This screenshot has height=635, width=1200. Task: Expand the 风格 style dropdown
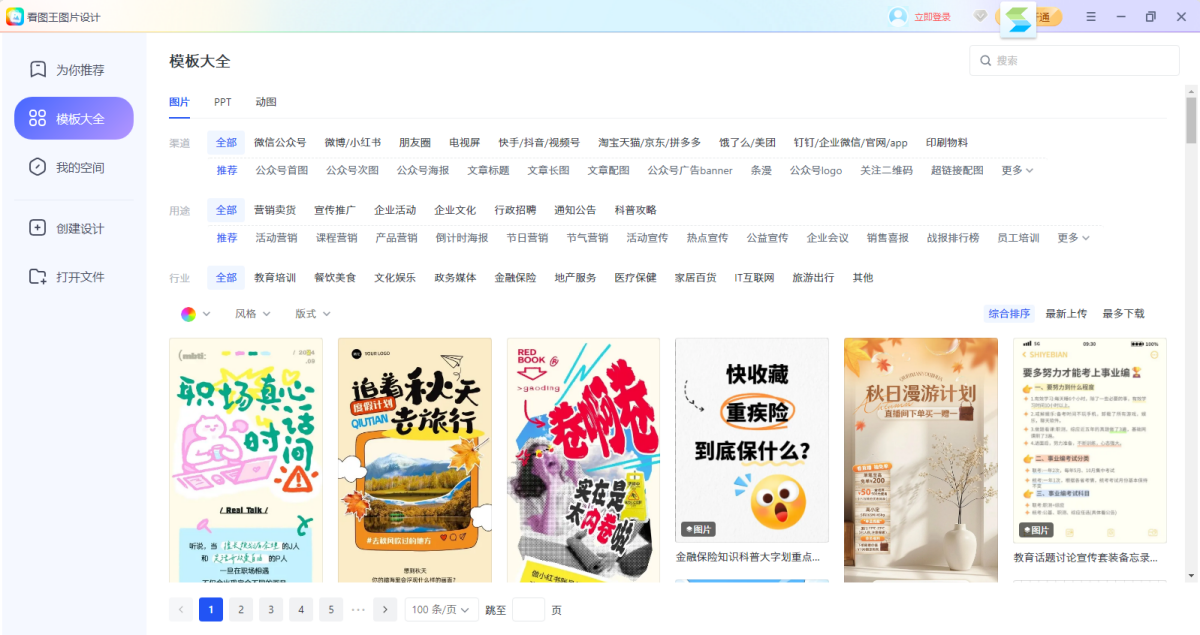click(253, 314)
